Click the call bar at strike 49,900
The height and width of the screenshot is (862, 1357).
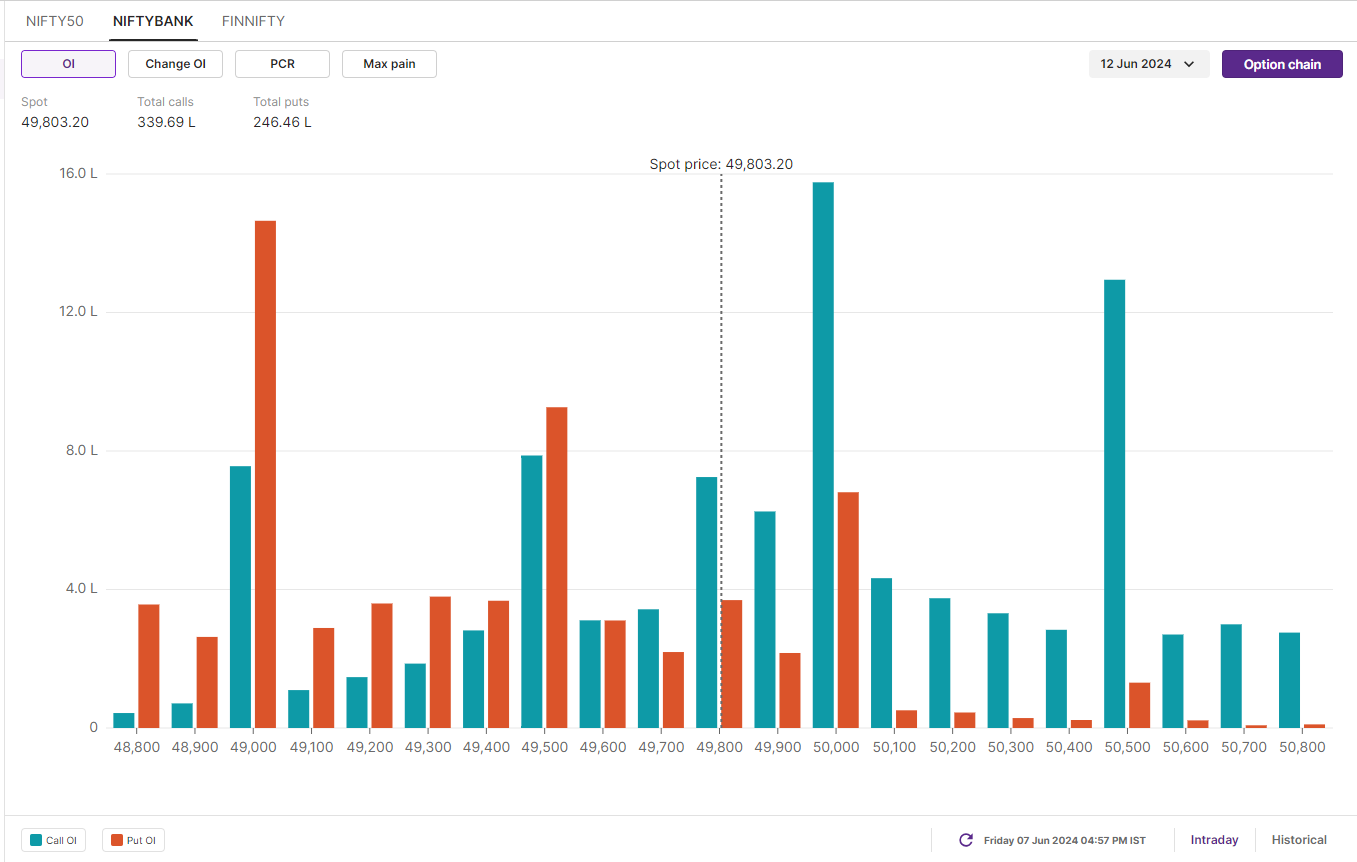[x=765, y=620]
